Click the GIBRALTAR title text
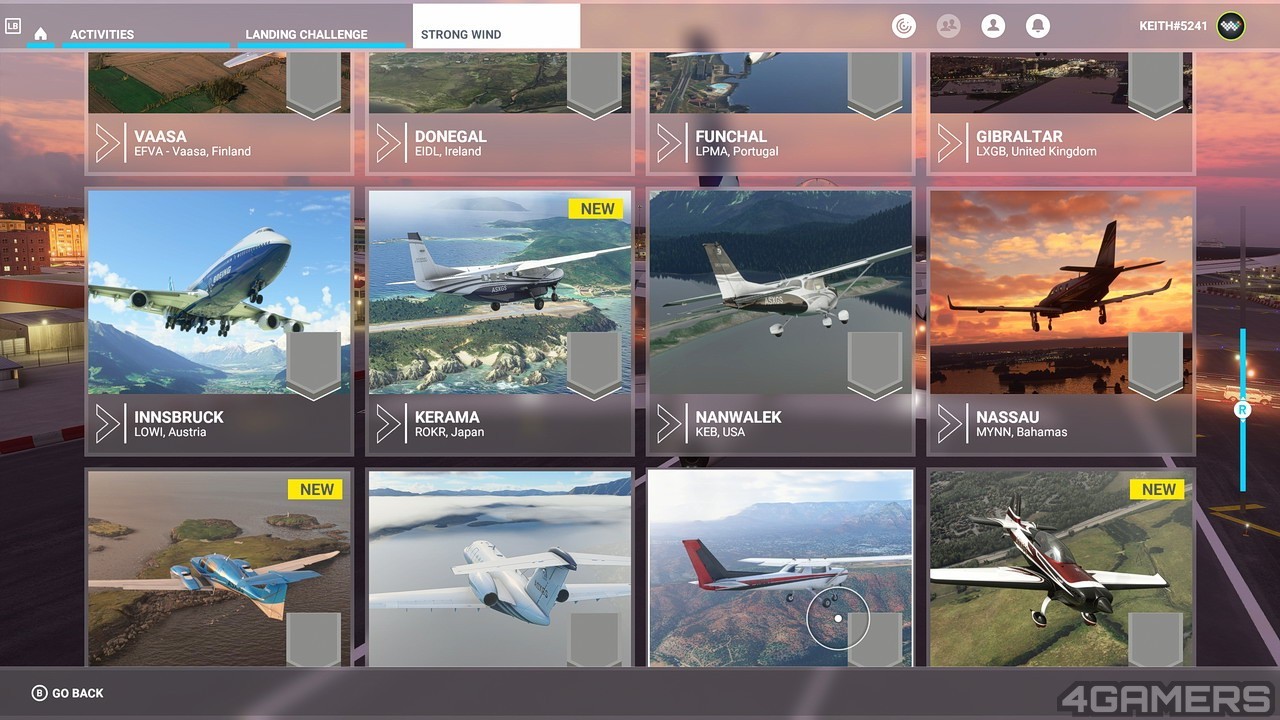The width and height of the screenshot is (1280, 720). click(1019, 136)
